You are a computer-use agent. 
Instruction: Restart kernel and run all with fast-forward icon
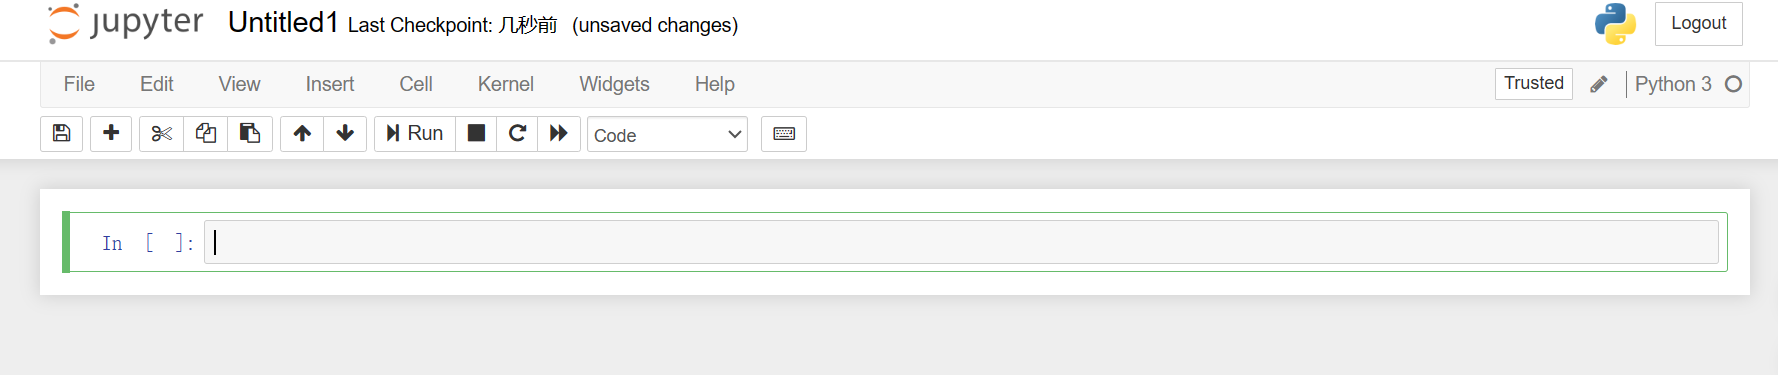point(559,134)
